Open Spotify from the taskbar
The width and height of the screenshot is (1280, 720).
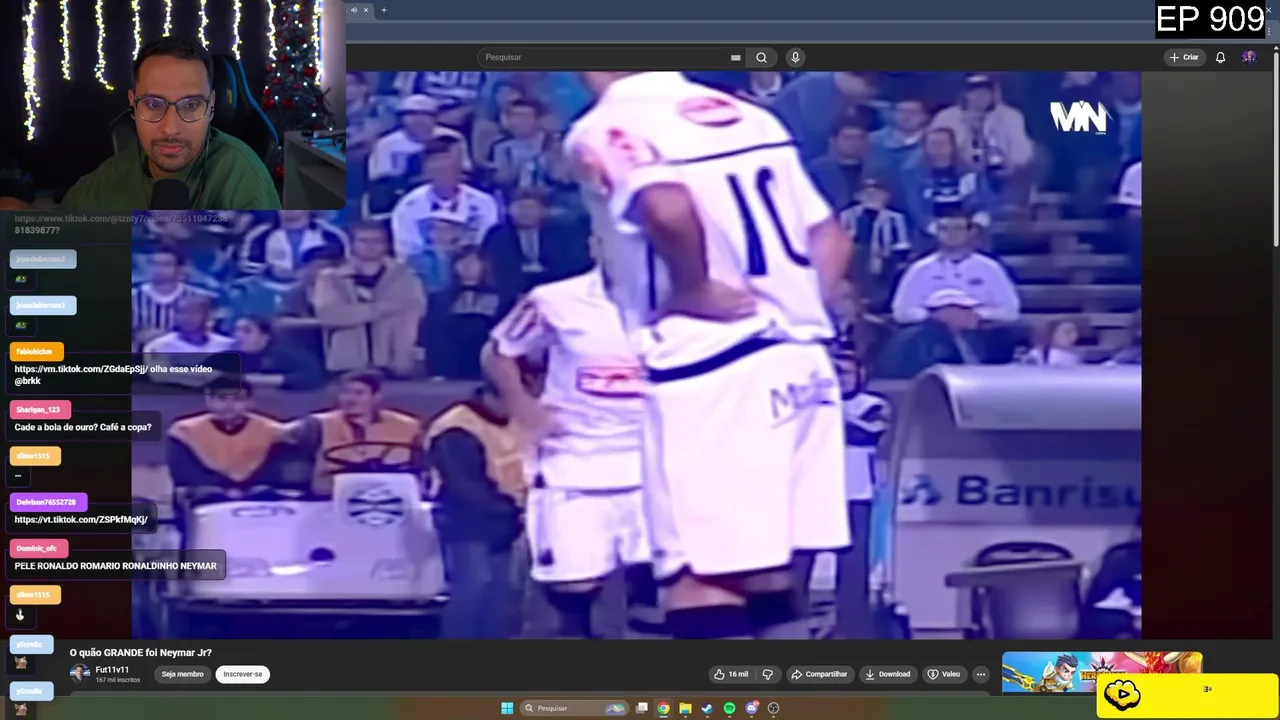click(x=729, y=708)
